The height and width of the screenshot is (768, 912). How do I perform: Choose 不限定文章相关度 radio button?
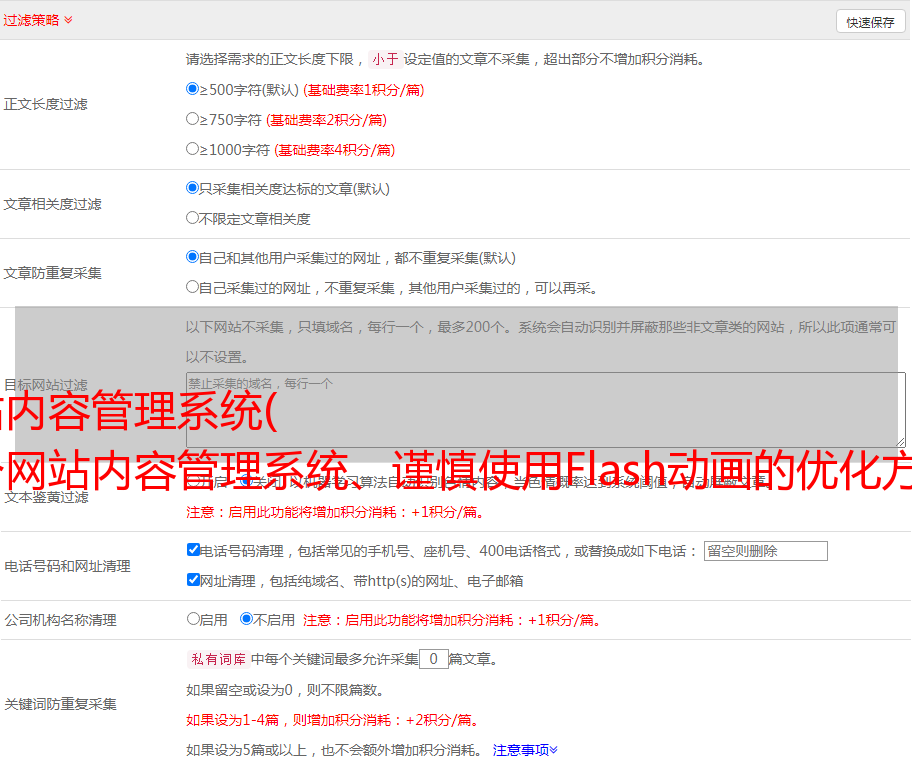193,218
